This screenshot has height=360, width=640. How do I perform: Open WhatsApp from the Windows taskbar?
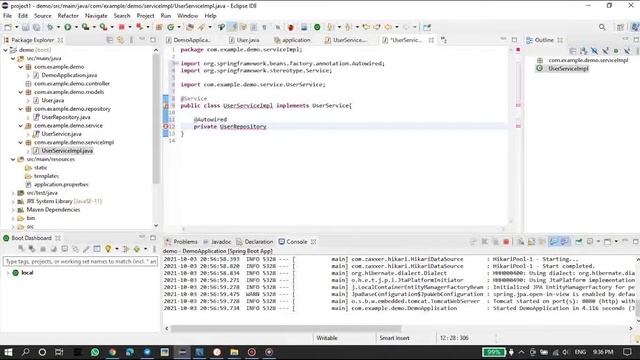pos(95,352)
